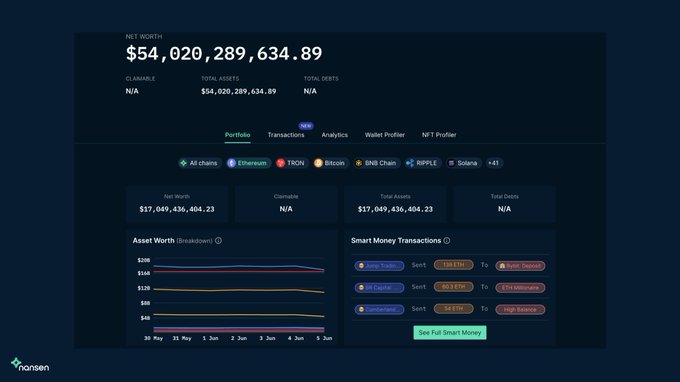Click the NEW badge above Transactions

coord(306,126)
